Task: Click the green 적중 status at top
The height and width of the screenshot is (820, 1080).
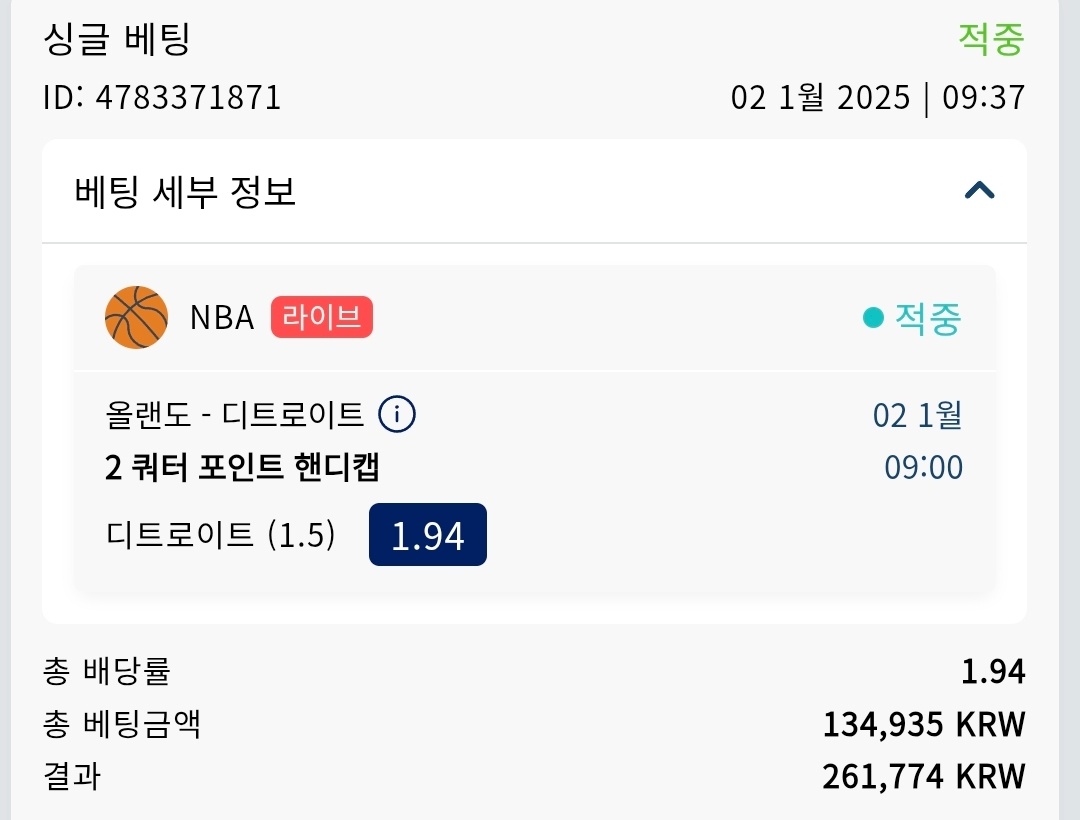Action: (991, 39)
